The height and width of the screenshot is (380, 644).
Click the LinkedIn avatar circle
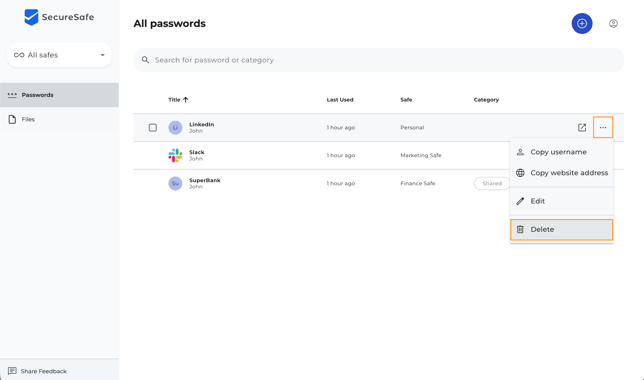pyautogui.click(x=175, y=127)
